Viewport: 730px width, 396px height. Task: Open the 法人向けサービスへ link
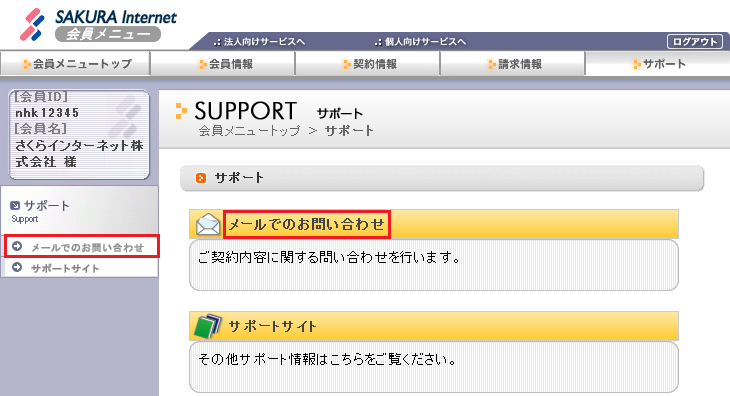259,41
